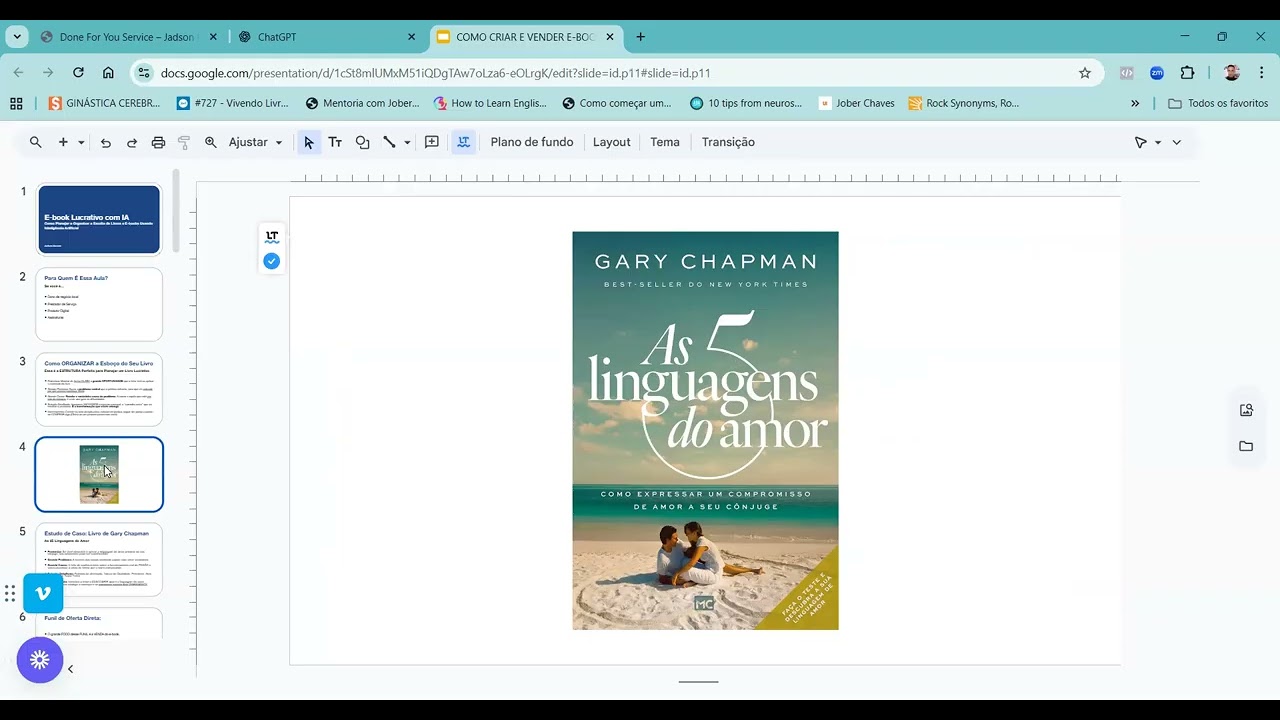The height and width of the screenshot is (720, 1280).
Task: Open the Chrome profile avatar
Action: coord(1232,73)
